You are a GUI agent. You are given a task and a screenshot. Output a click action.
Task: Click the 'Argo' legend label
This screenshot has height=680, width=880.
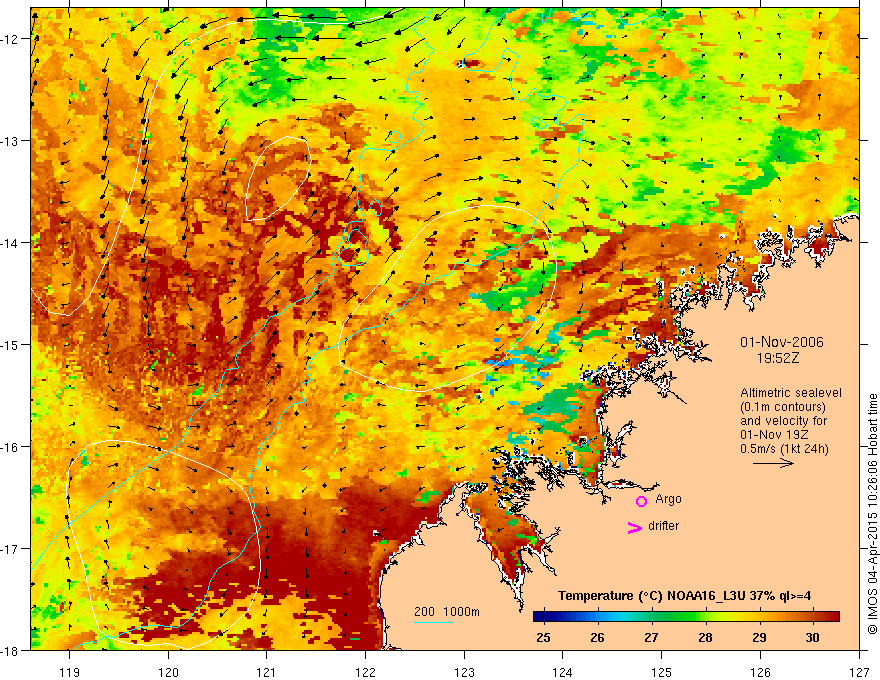point(668,499)
